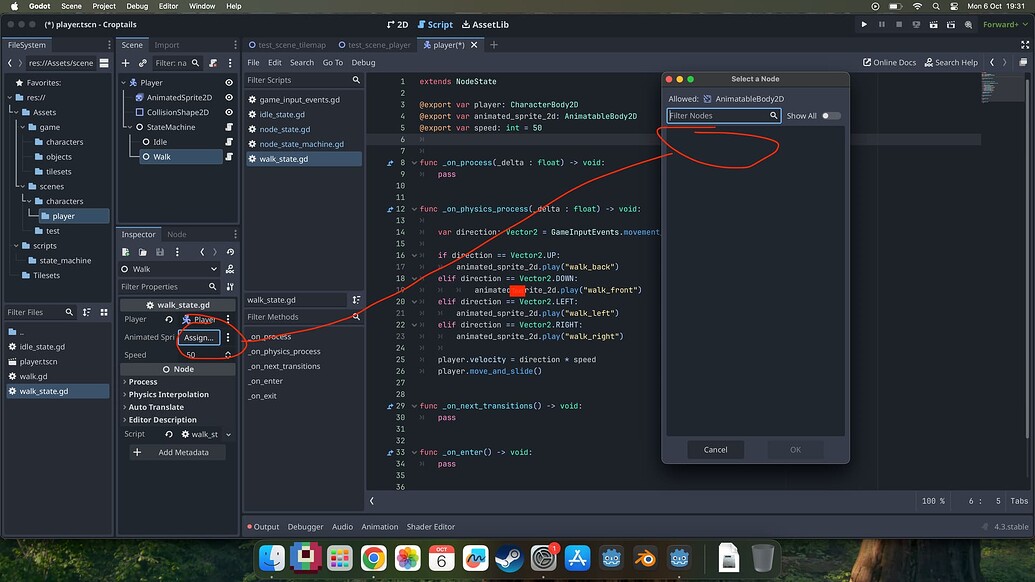Open Search Help from the script editor toolbar
Screen dimensions: 1035x582
949,62
